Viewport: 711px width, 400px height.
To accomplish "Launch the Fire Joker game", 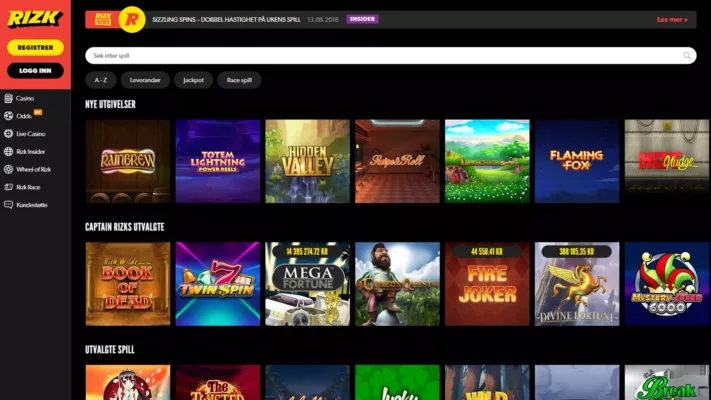I will 487,284.
